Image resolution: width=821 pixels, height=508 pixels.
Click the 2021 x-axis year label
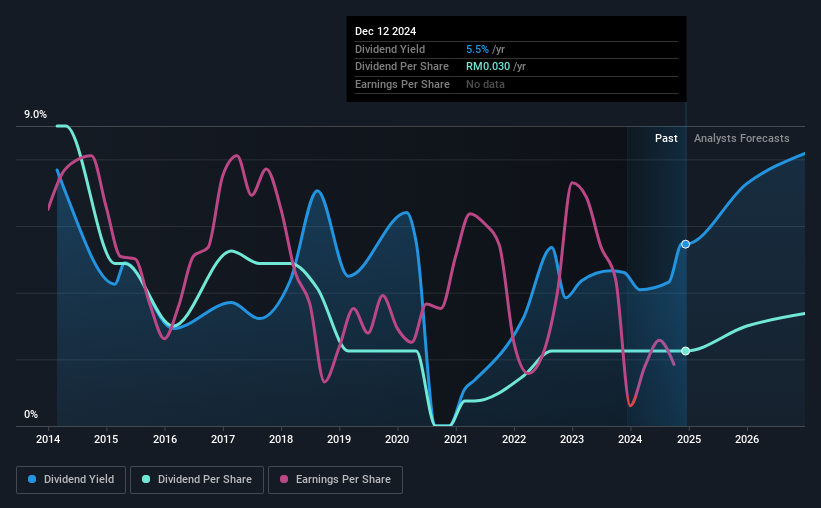pyautogui.click(x=456, y=439)
